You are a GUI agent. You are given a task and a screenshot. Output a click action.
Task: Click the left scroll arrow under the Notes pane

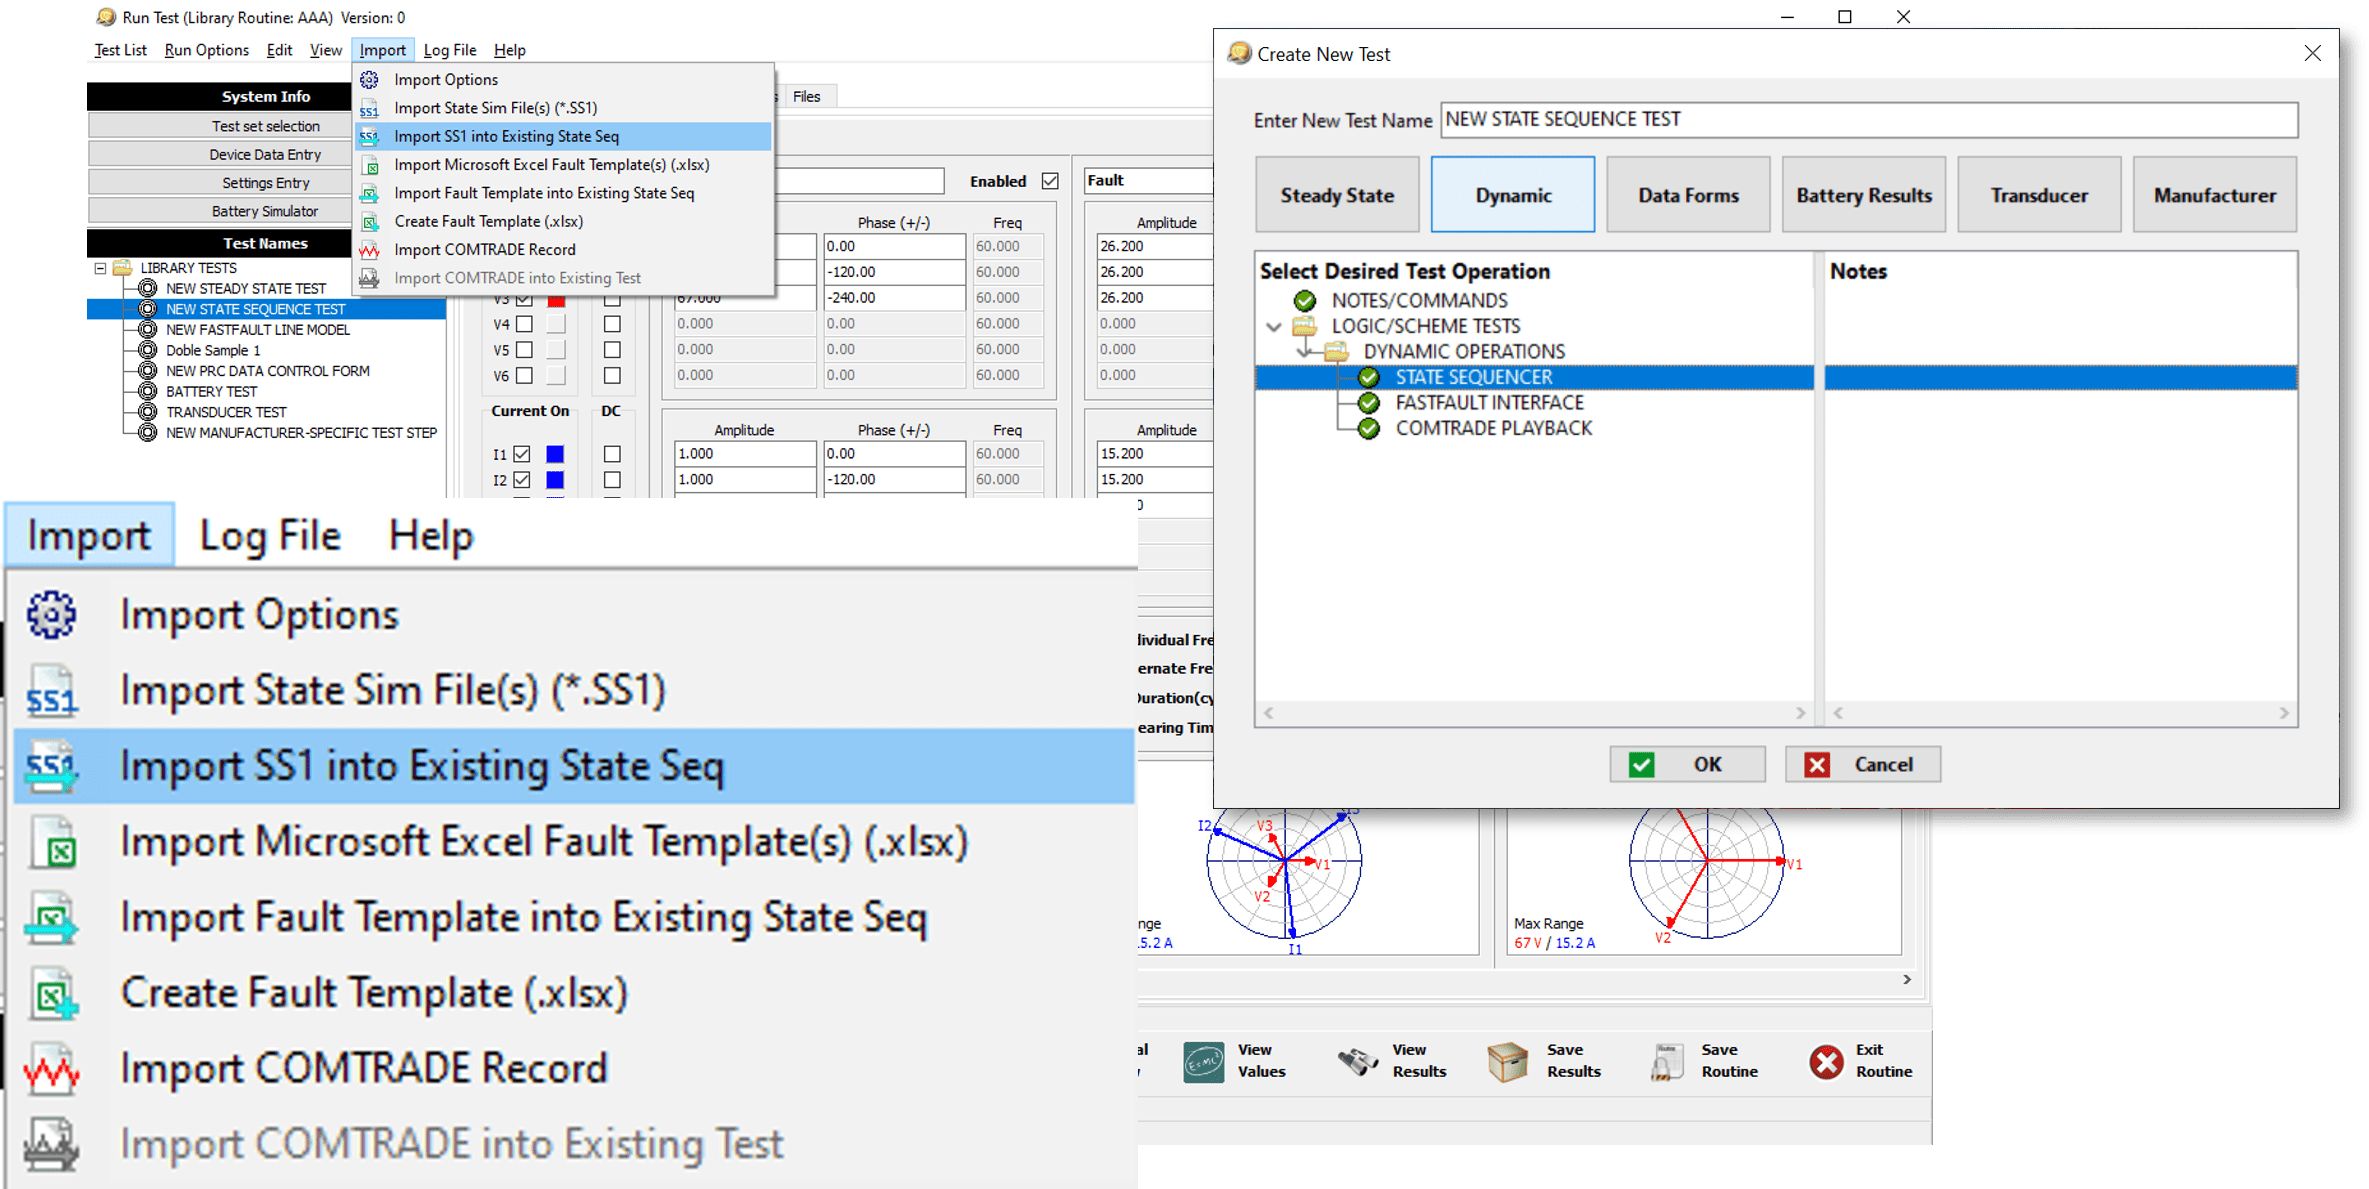point(1838,713)
